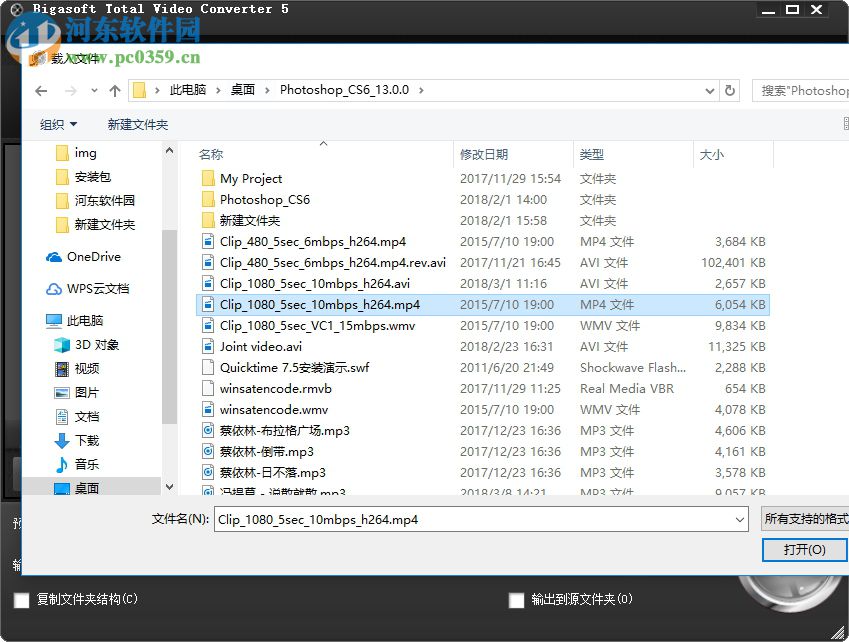Image resolution: width=849 pixels, height=642 pixels.
Task: Go up to the parent folder
Action: pyautogui.click(x=114, y=90)
